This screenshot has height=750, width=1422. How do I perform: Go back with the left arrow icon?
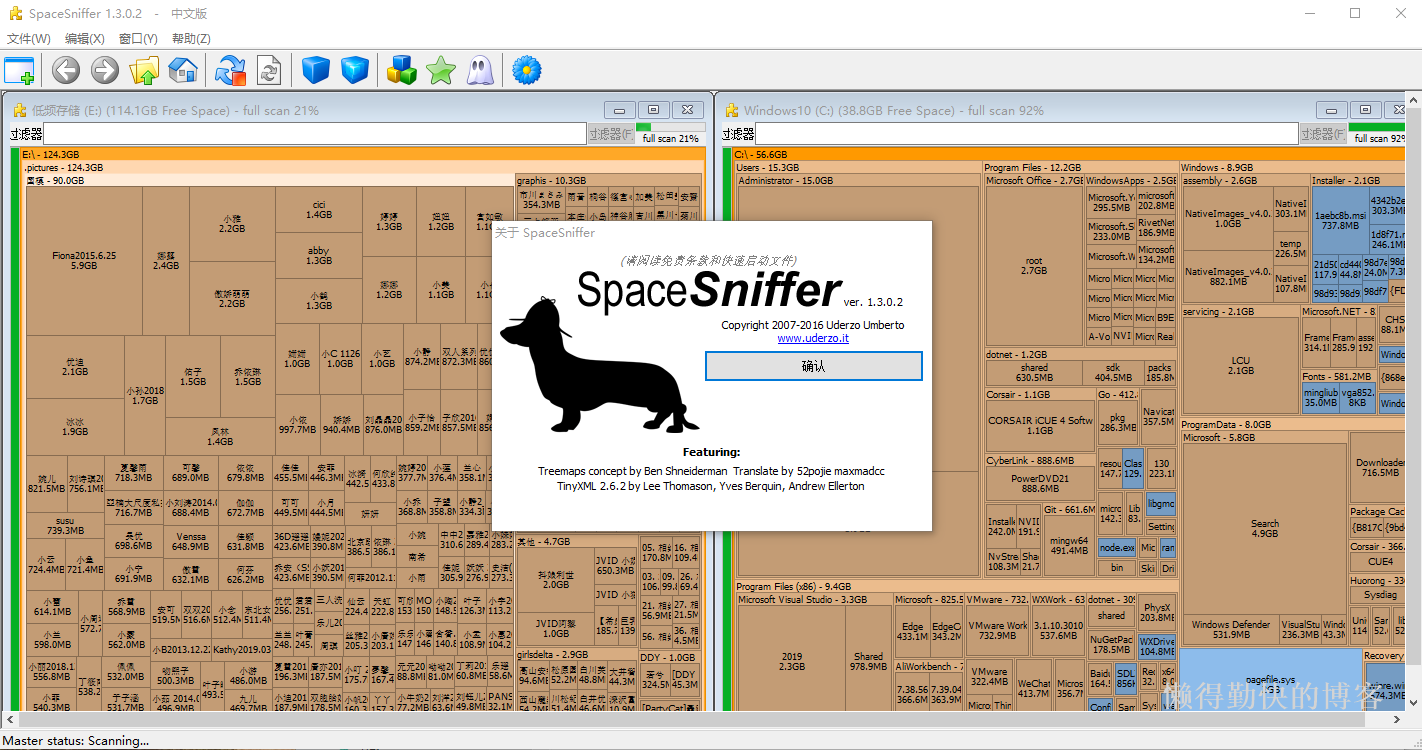[66, 70]
